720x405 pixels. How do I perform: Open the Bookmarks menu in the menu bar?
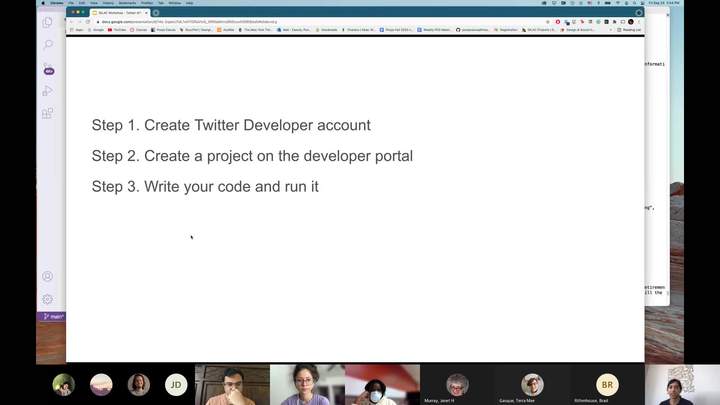[128, 3]
